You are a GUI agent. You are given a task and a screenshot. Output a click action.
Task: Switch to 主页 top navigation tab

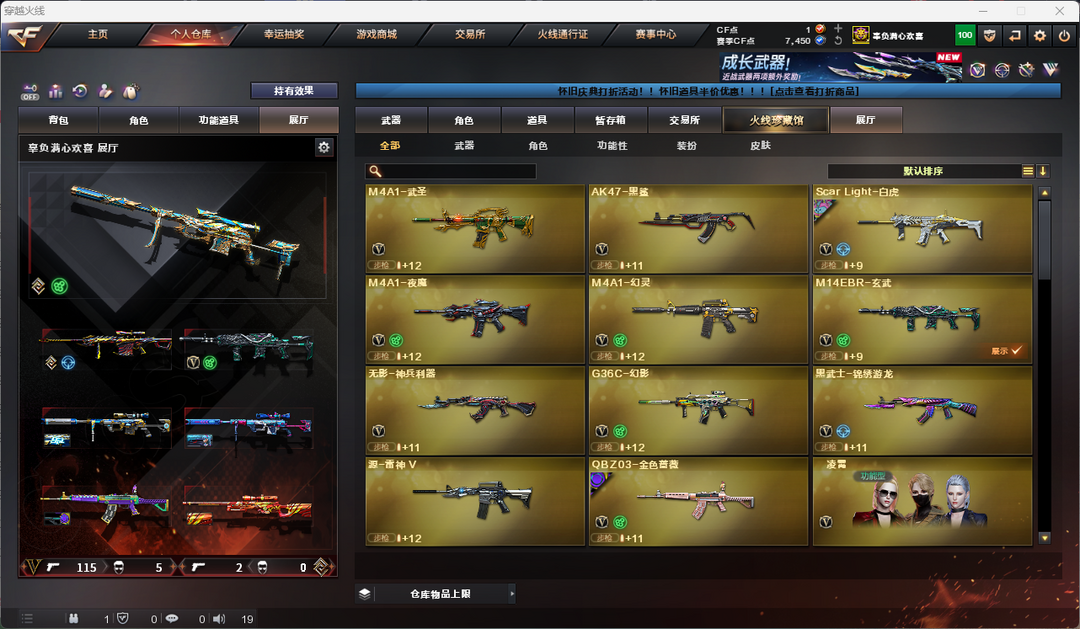point(98,34)
